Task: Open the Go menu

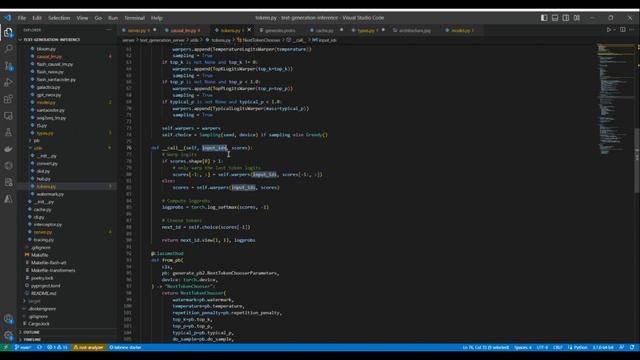Action: click(98, 18)
